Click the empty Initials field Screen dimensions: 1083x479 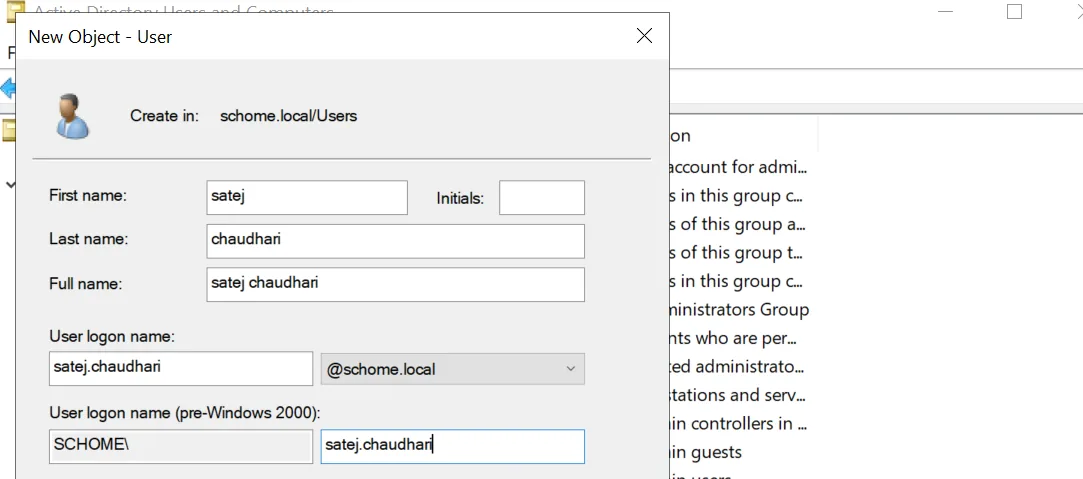point(542,197)
